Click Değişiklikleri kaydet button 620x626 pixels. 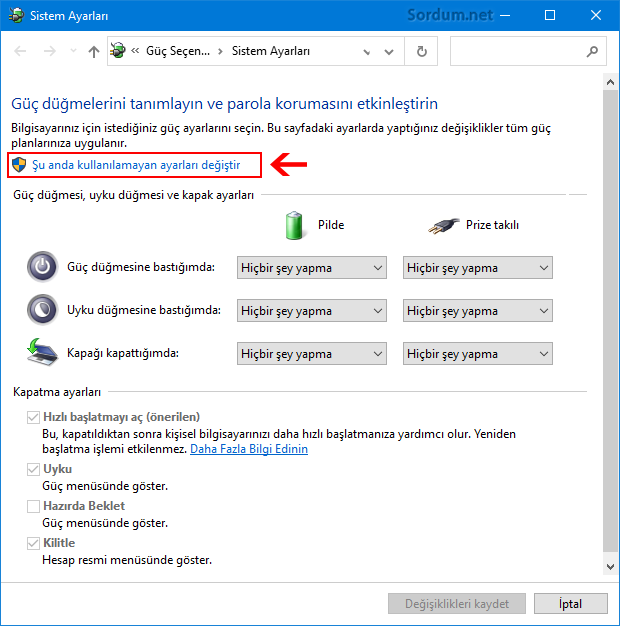pos(457,604)
